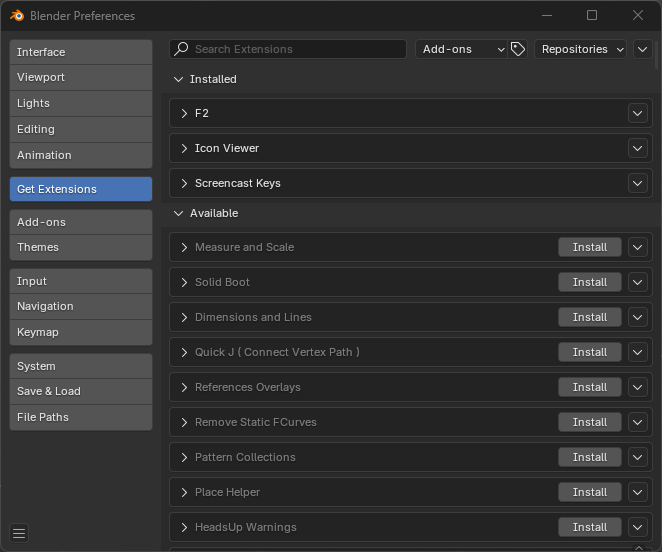662x552 pixels.
Task: Collapse the Installed section
Action: click(x=179, y=79)
